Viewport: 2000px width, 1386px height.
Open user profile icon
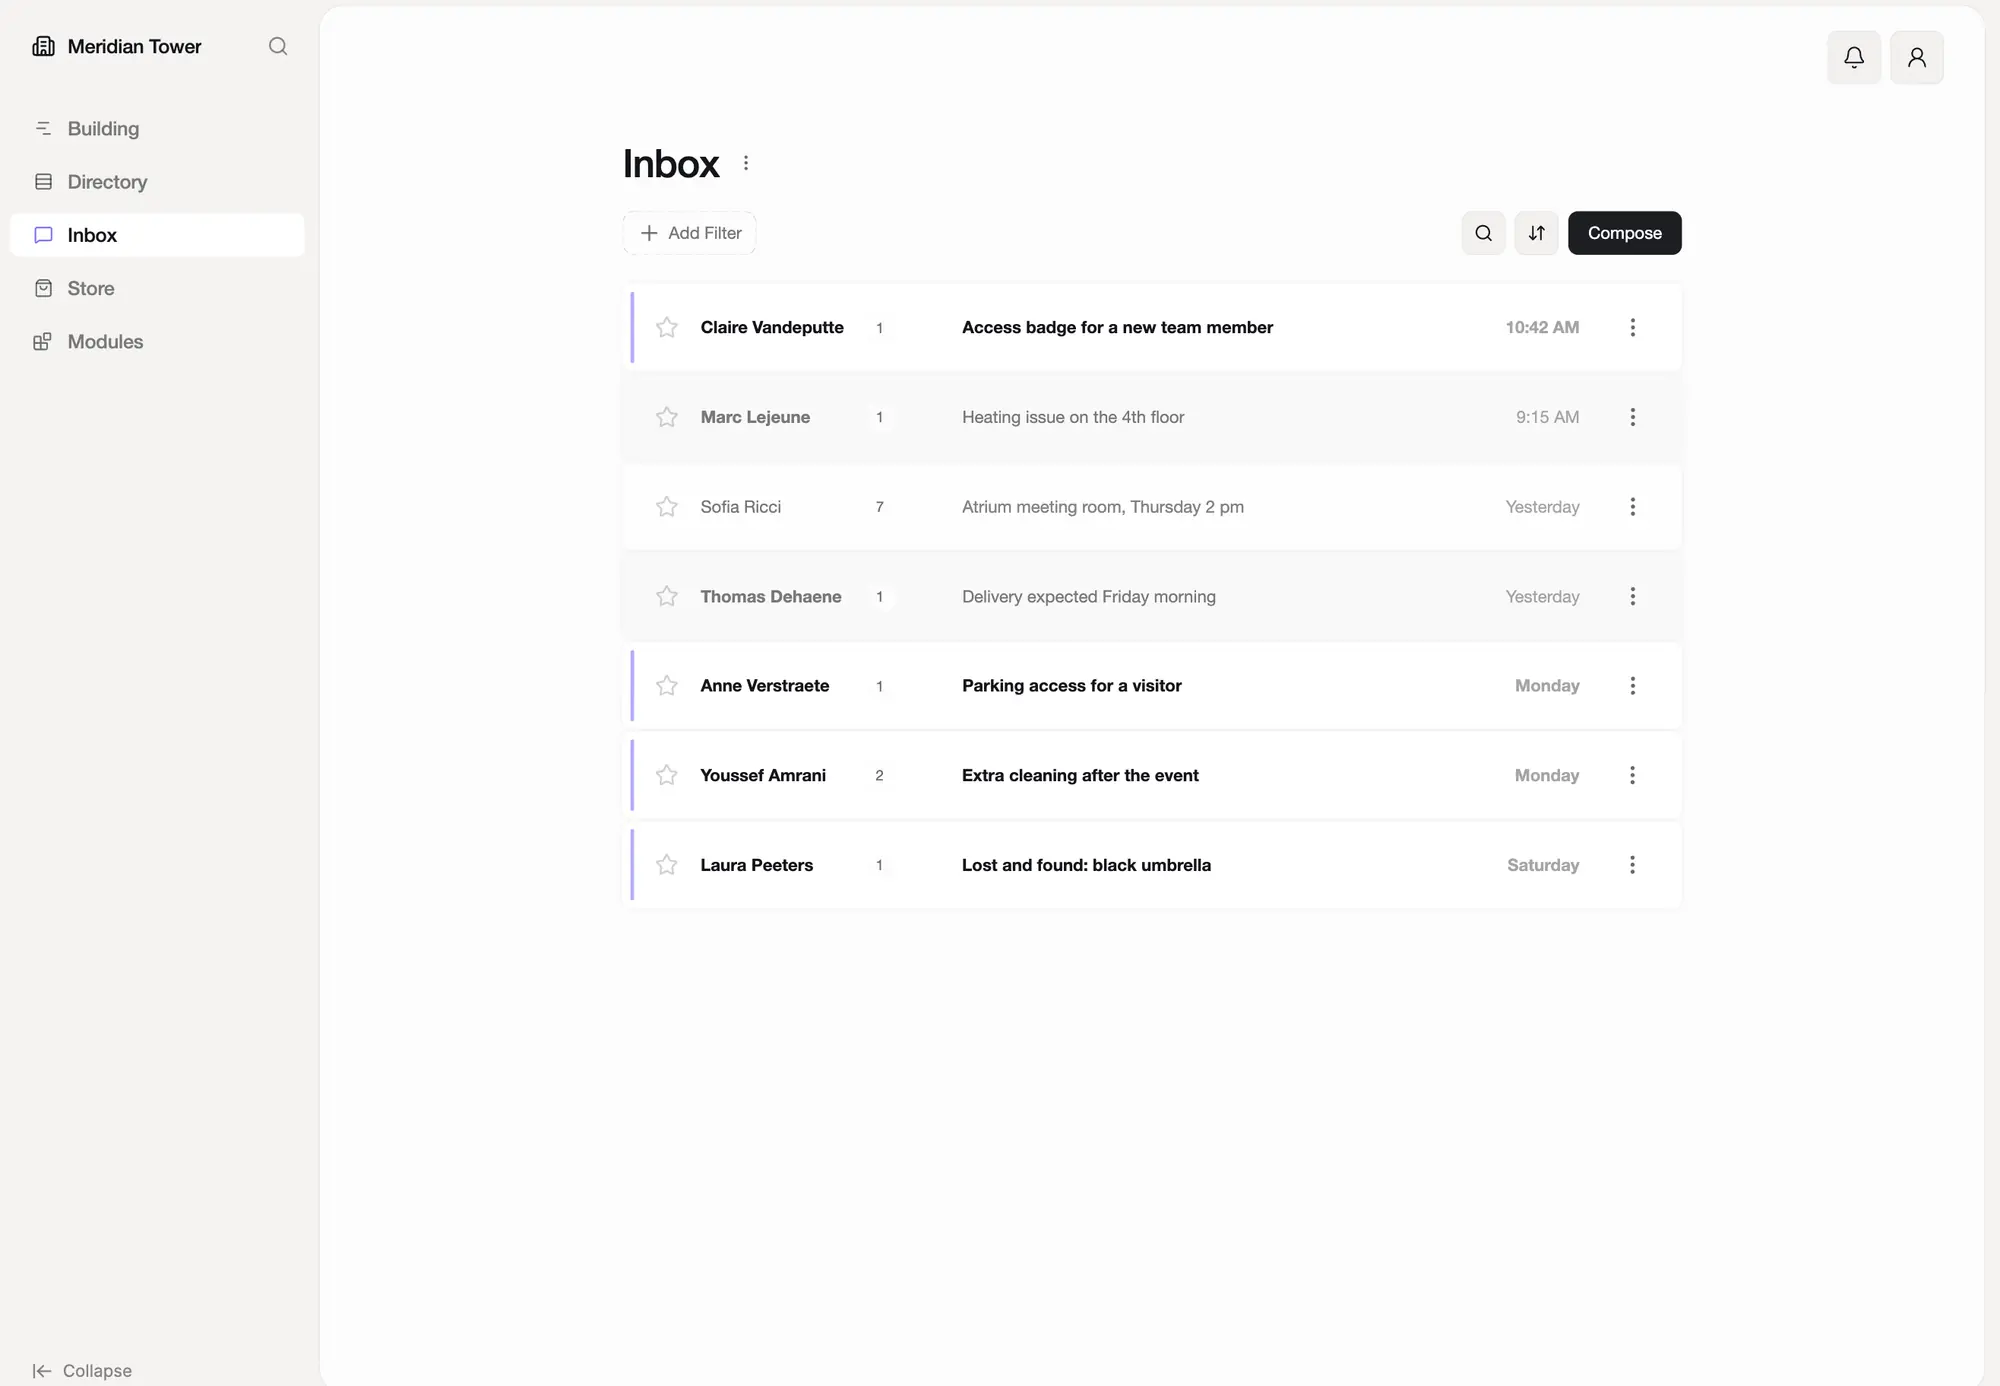tap(1917, 57)
